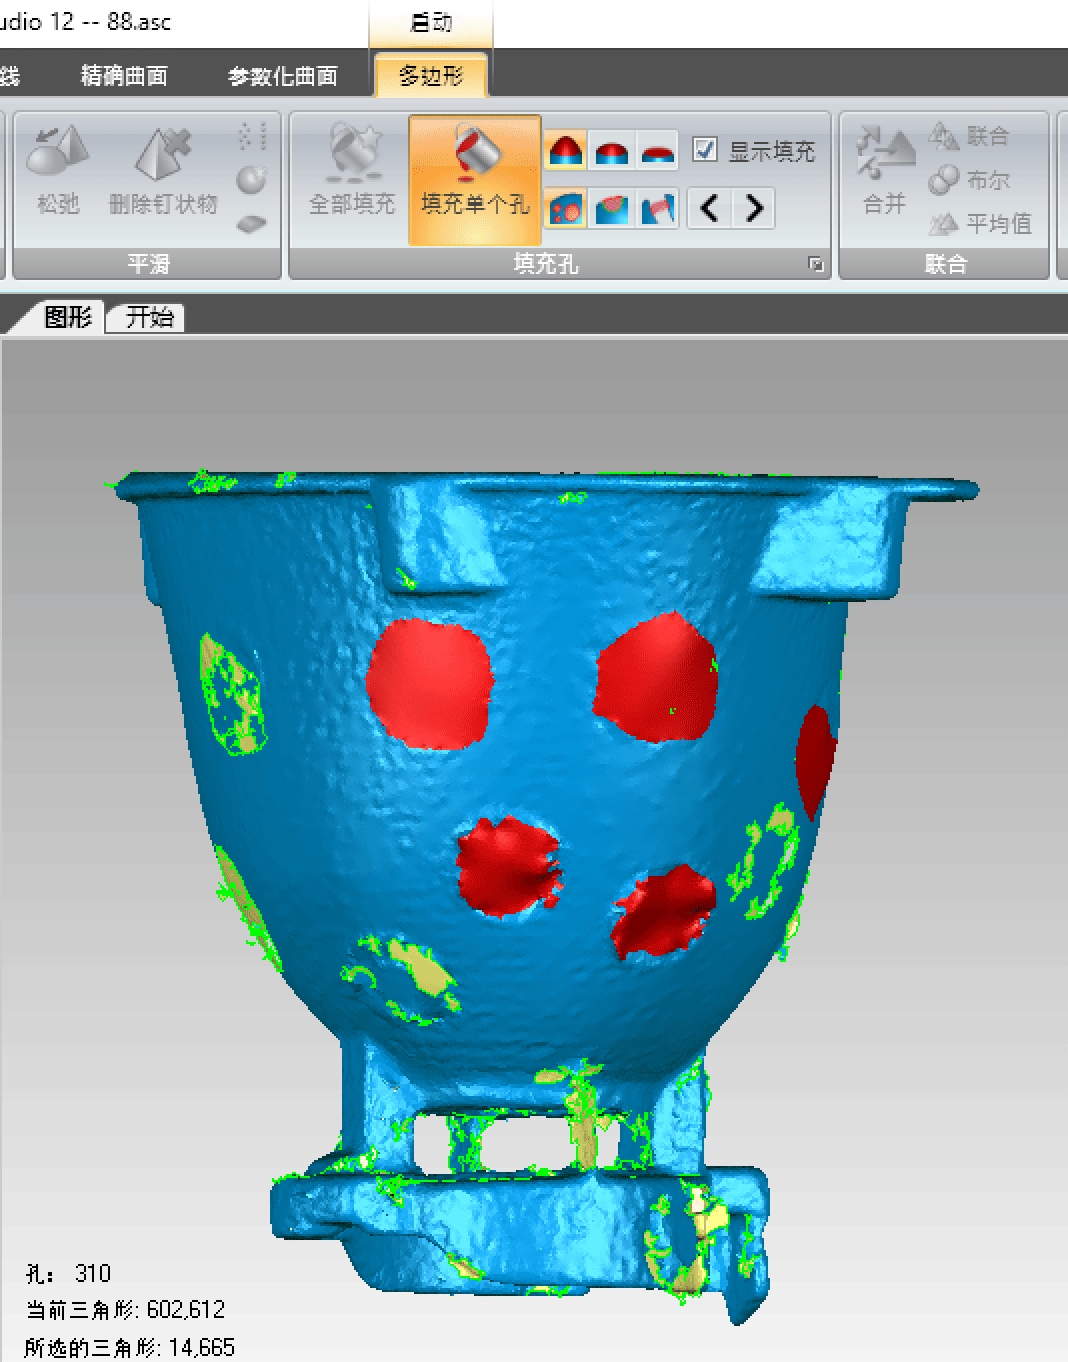This screenshot has height=1362, width=1068.
Task: Choose the flat fill icon
Action: (657, 151)
